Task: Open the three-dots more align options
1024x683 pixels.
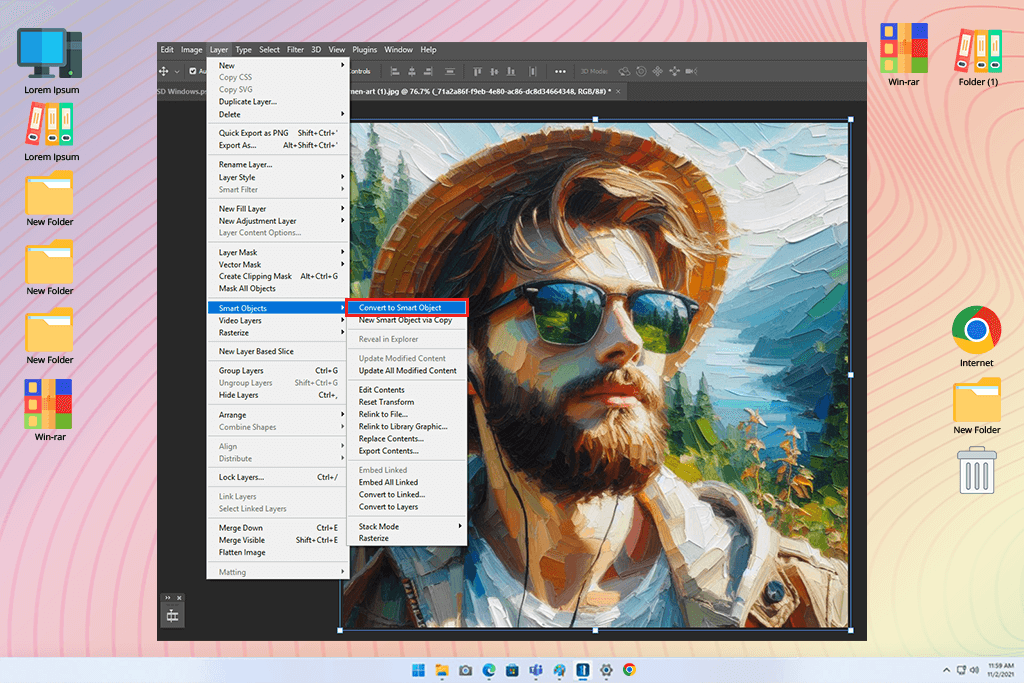Action: [x=560, y=71]
